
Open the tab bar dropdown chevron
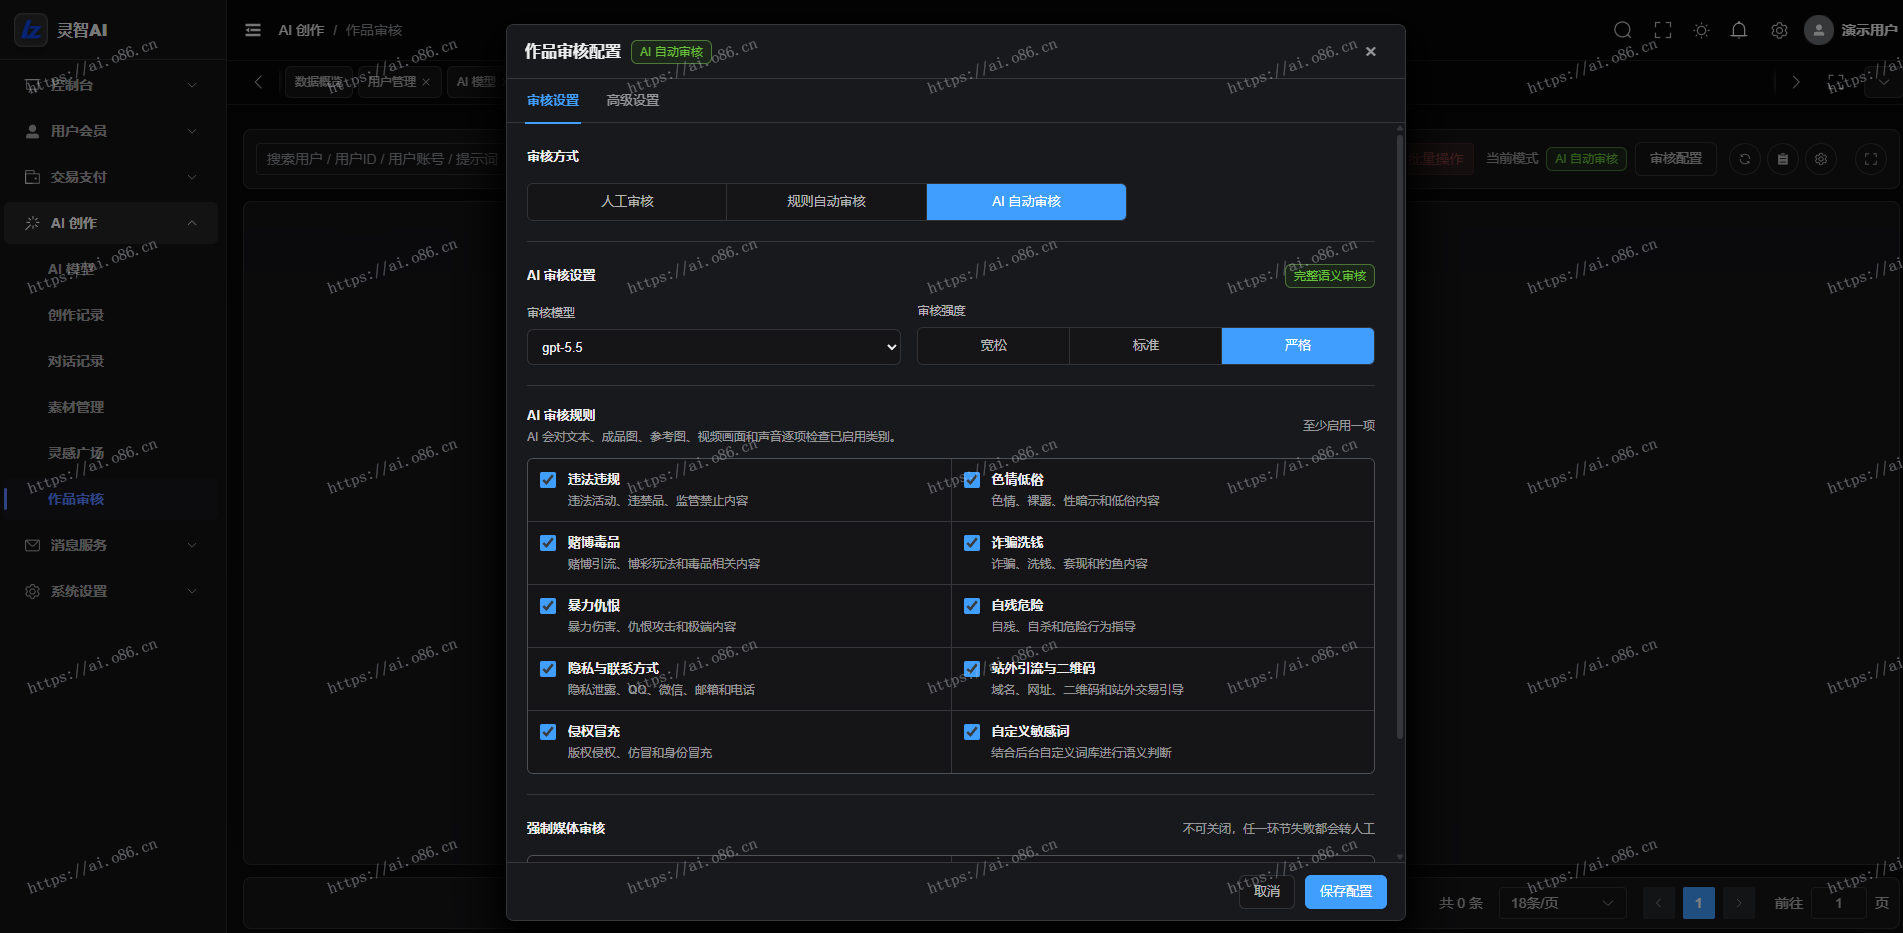pos(1884,82)
